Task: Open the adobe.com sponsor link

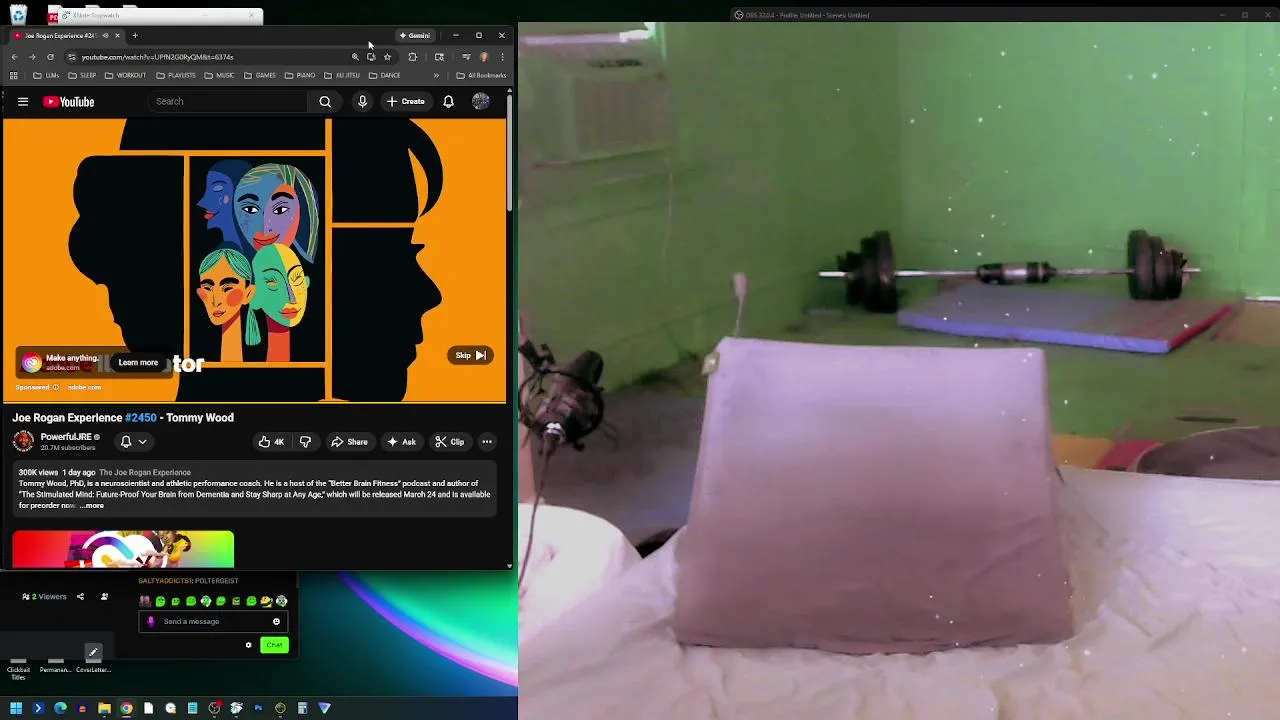Action: [x=84, y=387]
